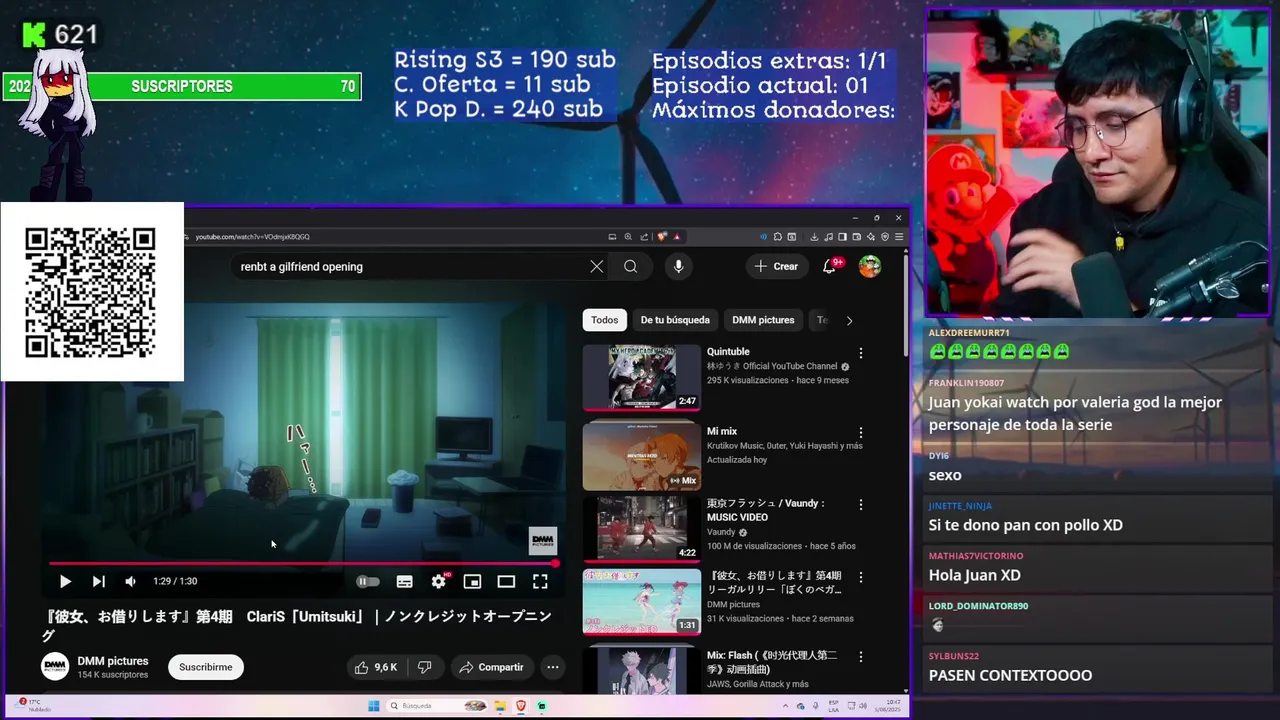Click the browser address bar URL
This screenshot has height=720, width=1280.
point(253,237)
